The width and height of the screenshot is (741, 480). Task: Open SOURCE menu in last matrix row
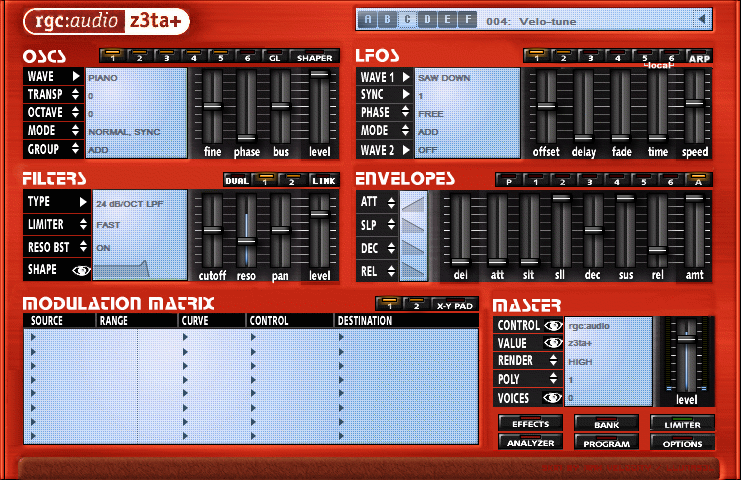33,436
